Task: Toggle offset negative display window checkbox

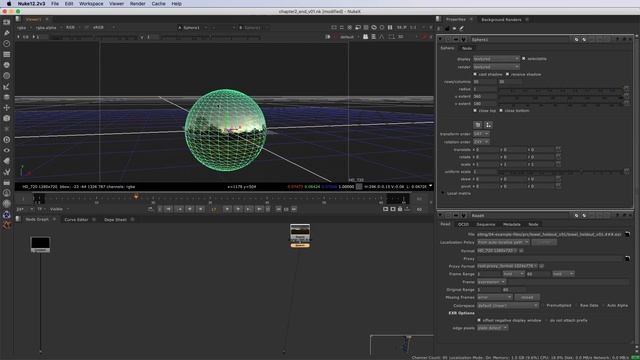Action: [x=479, y=320]
